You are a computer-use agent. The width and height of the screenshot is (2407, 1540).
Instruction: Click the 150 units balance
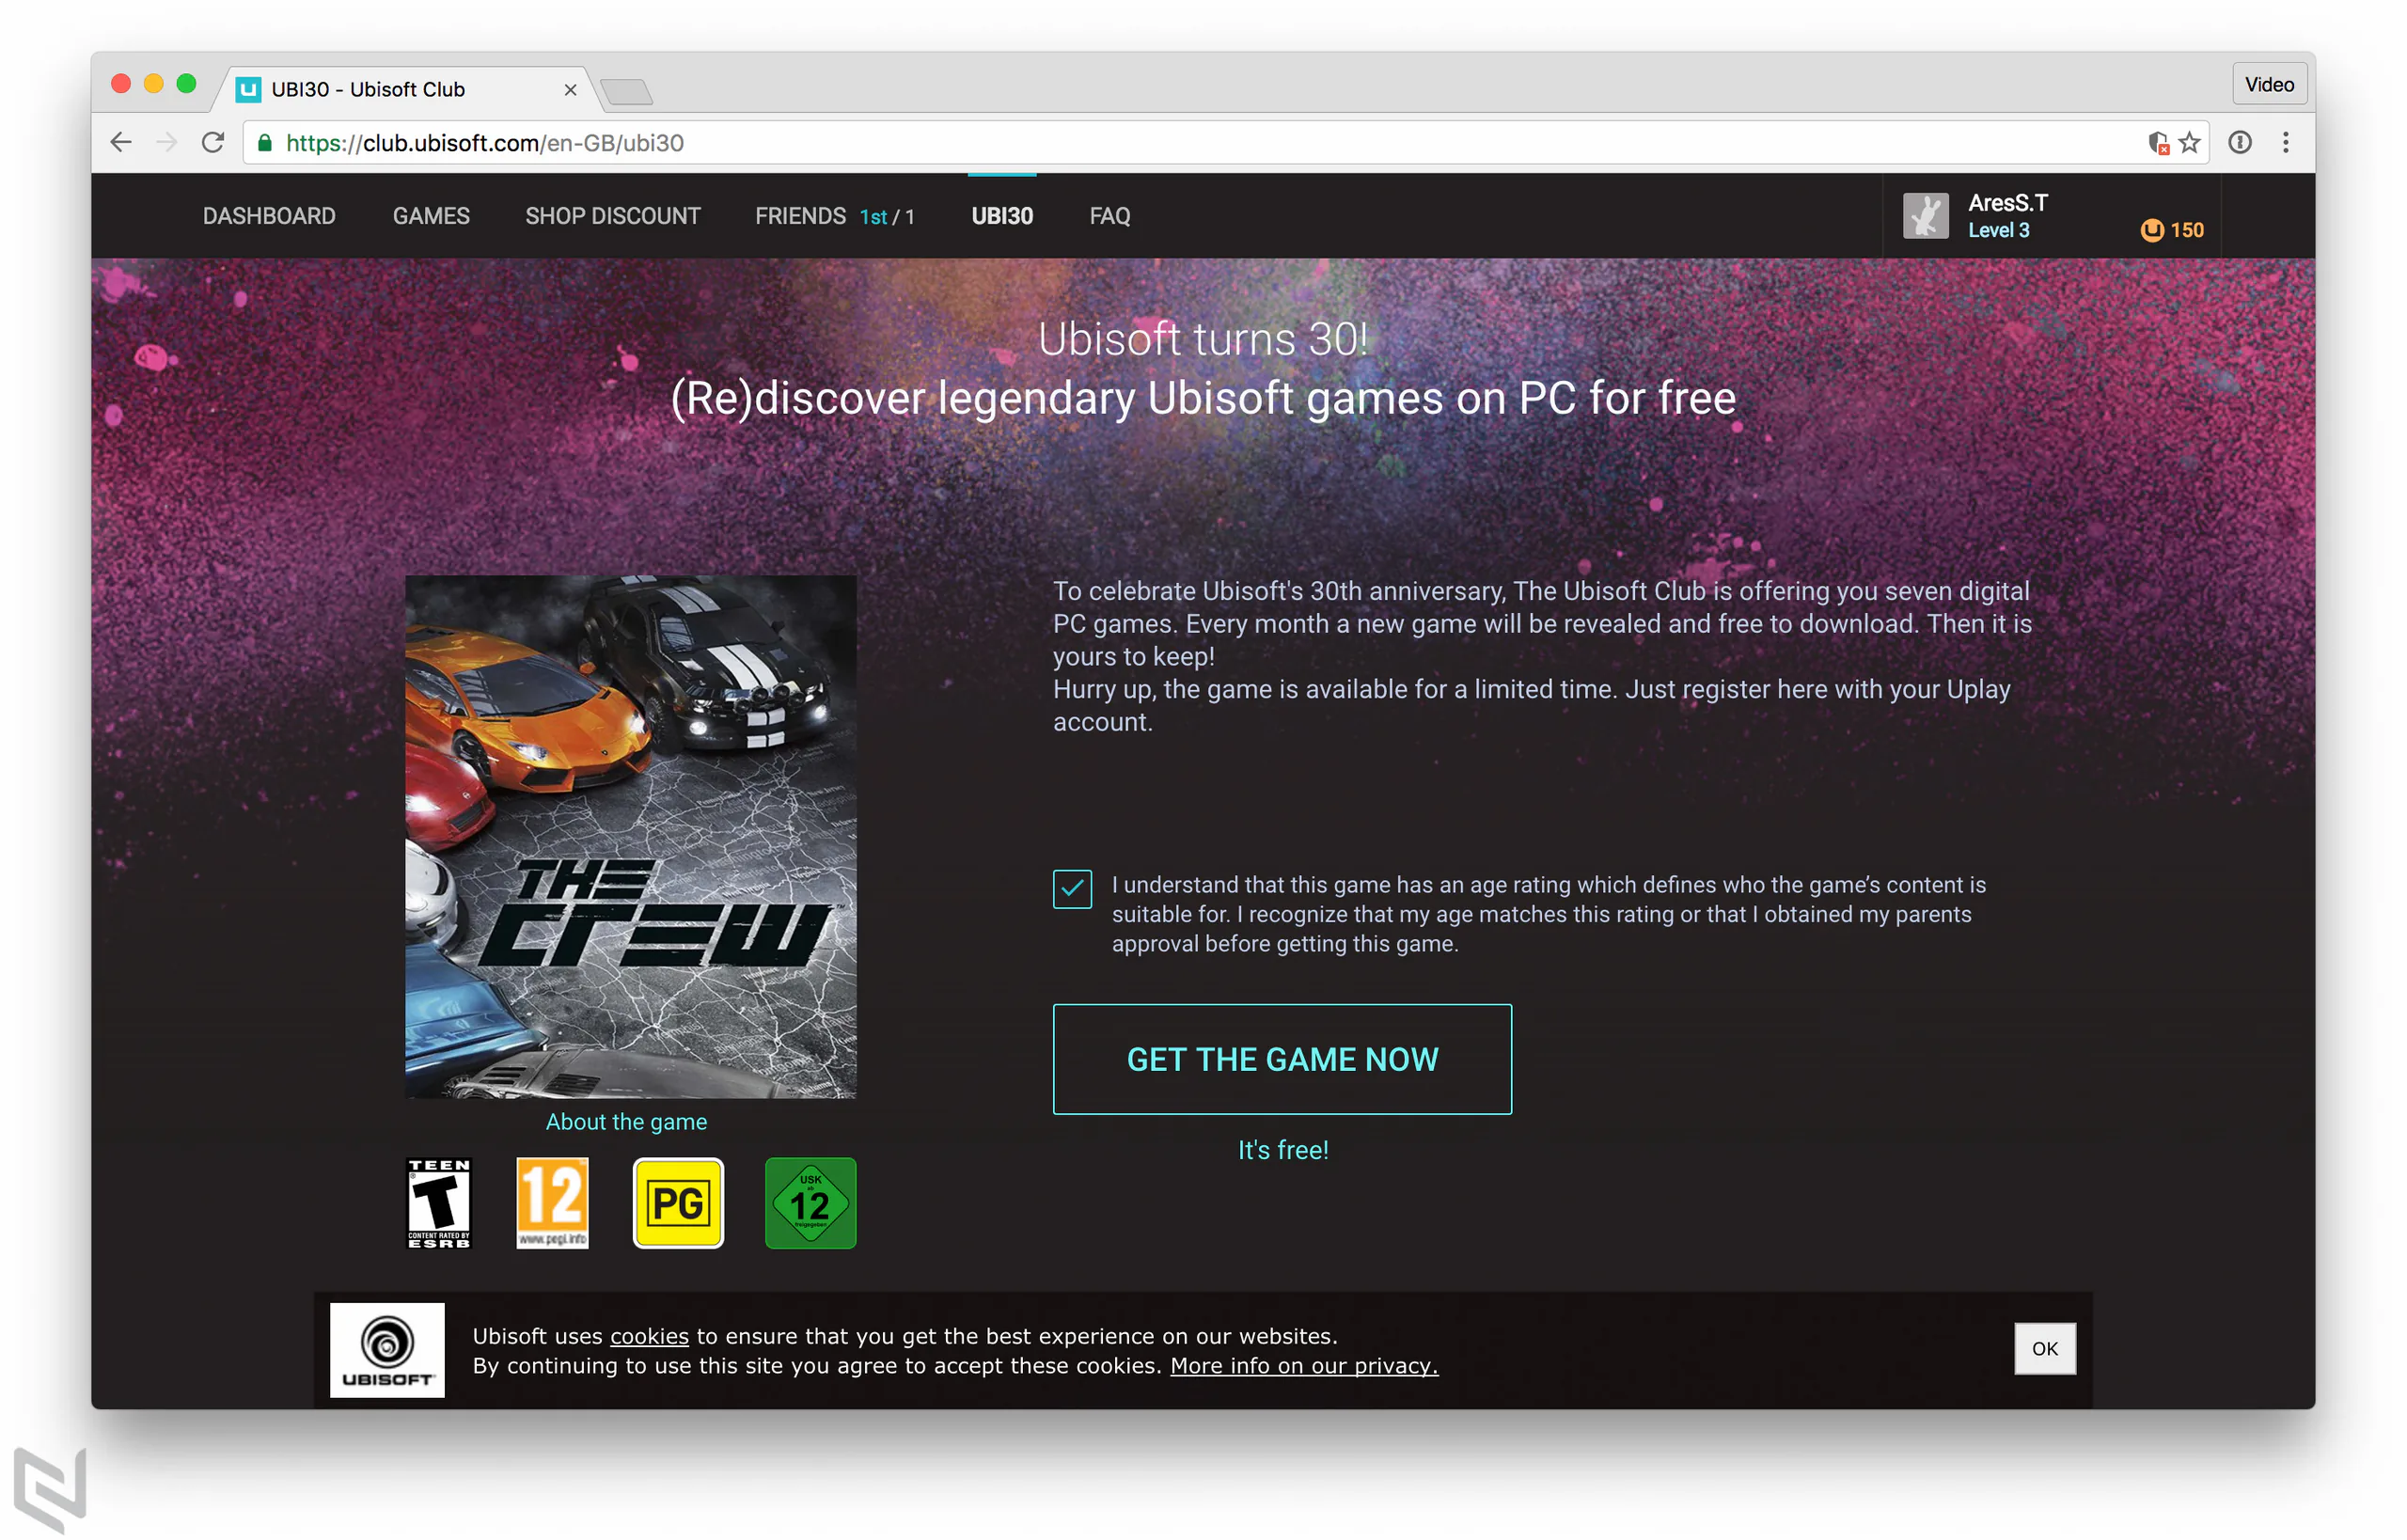pyautogui.click(x=2187, y=230)
